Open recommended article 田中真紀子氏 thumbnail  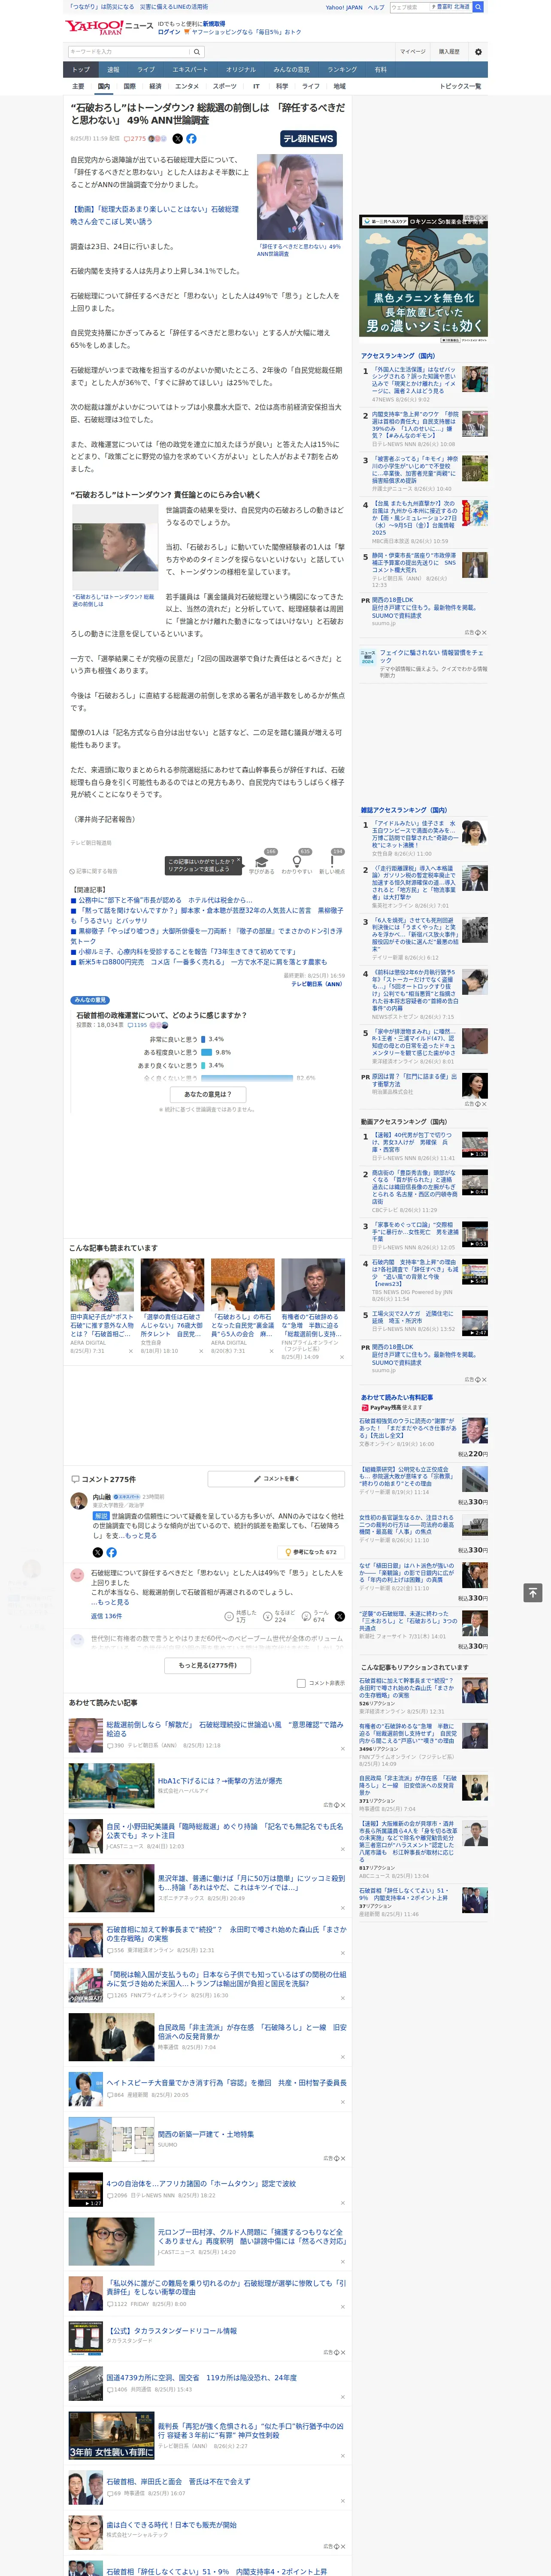pos(102,1285)
